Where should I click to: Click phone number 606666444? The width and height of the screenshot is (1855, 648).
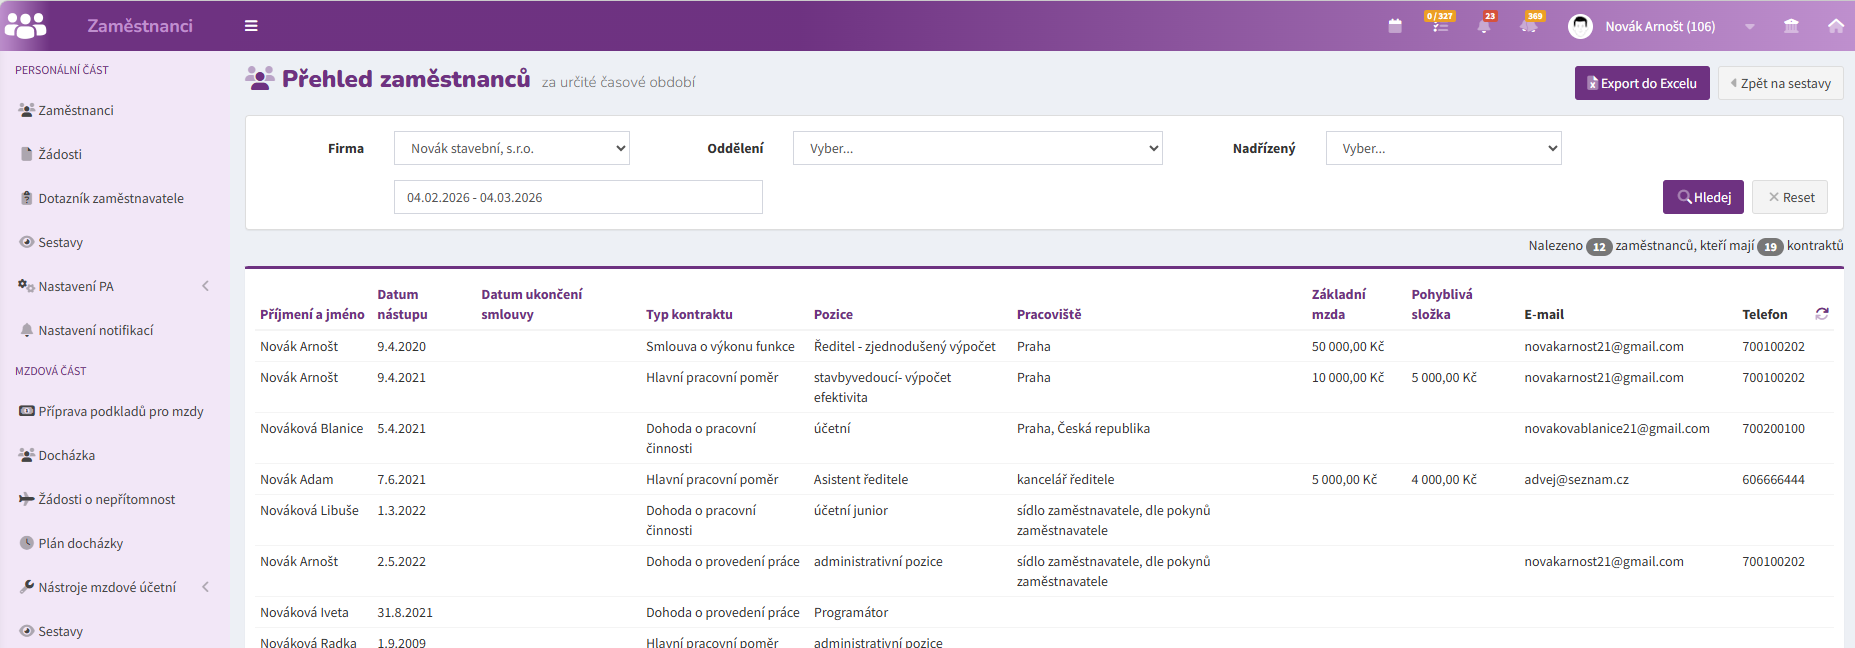pyautogui.click(x=1773, y=479)
